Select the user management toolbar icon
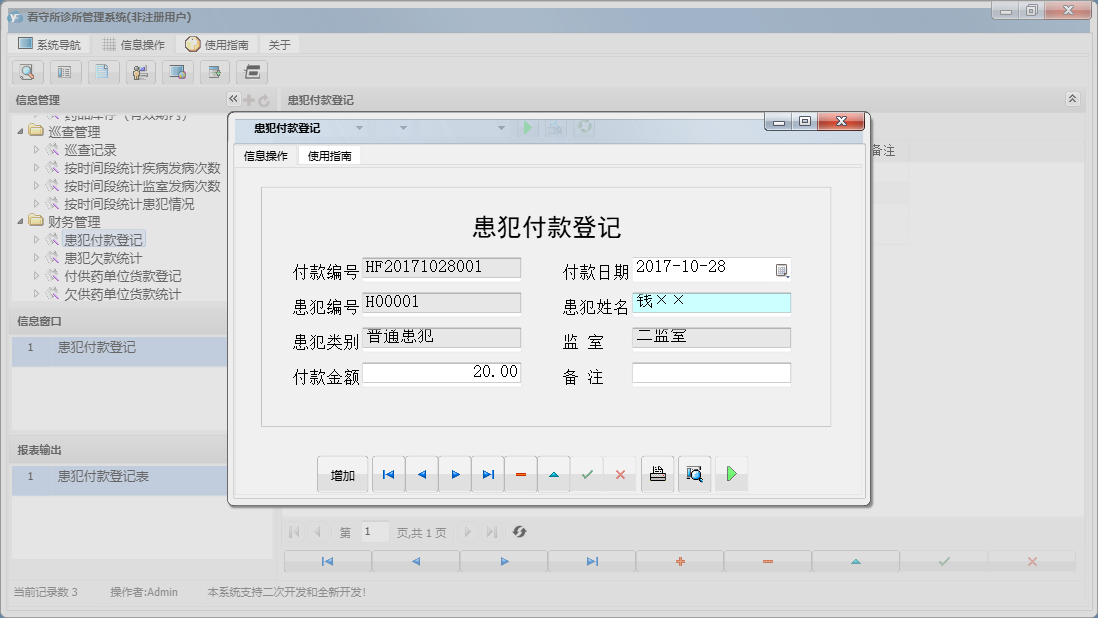Viewport: 1098px width, 618px height. point(140,72)
